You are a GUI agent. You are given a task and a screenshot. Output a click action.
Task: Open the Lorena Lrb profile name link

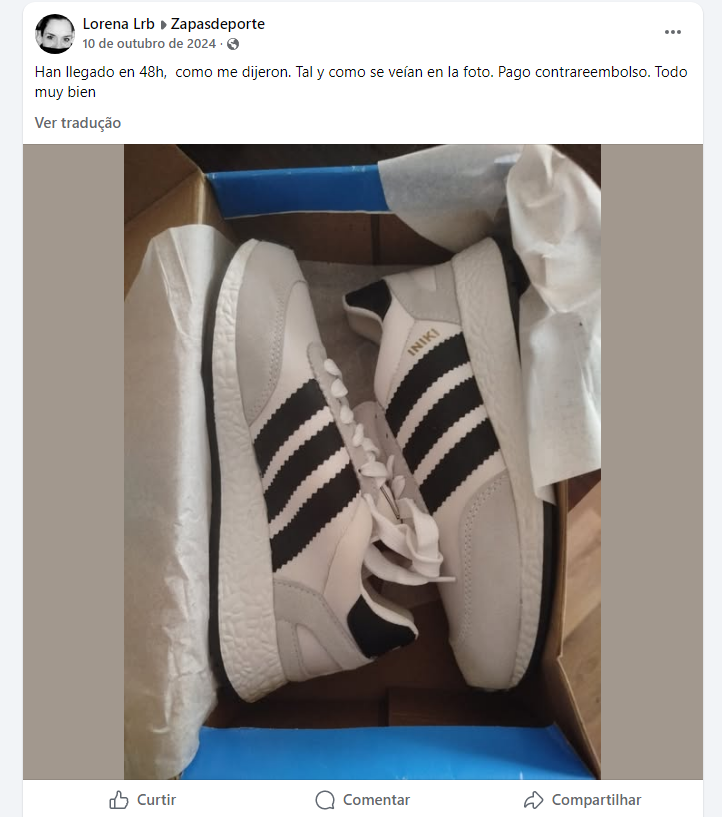119,24
